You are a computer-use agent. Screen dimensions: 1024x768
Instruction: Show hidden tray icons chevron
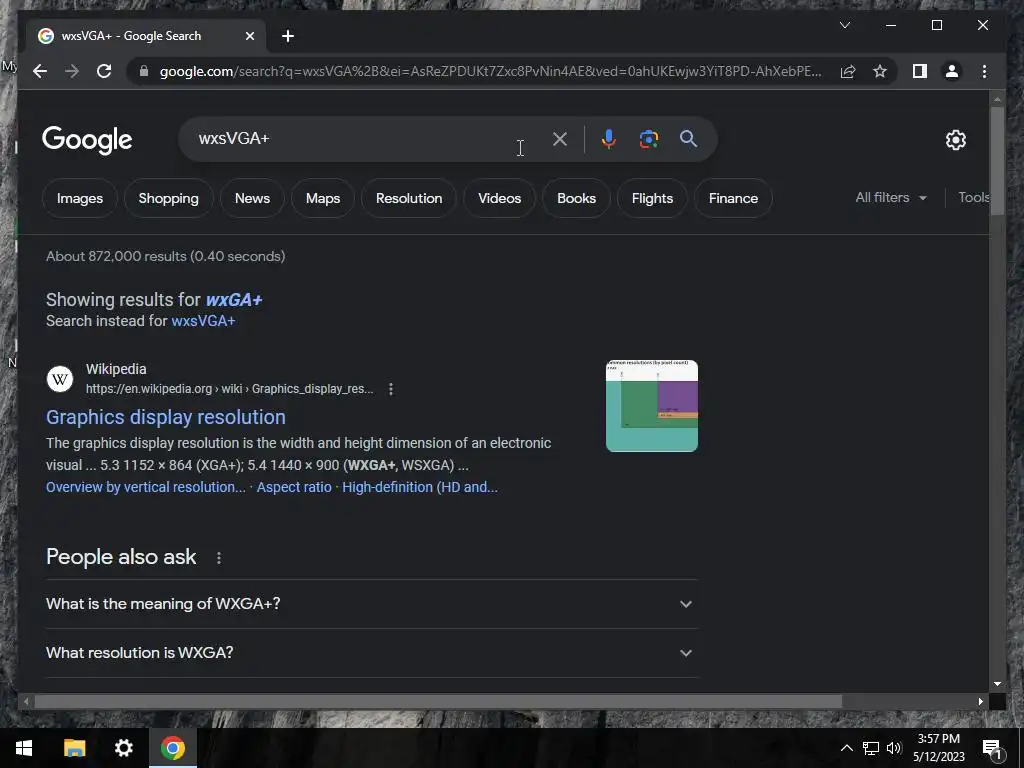846,748
